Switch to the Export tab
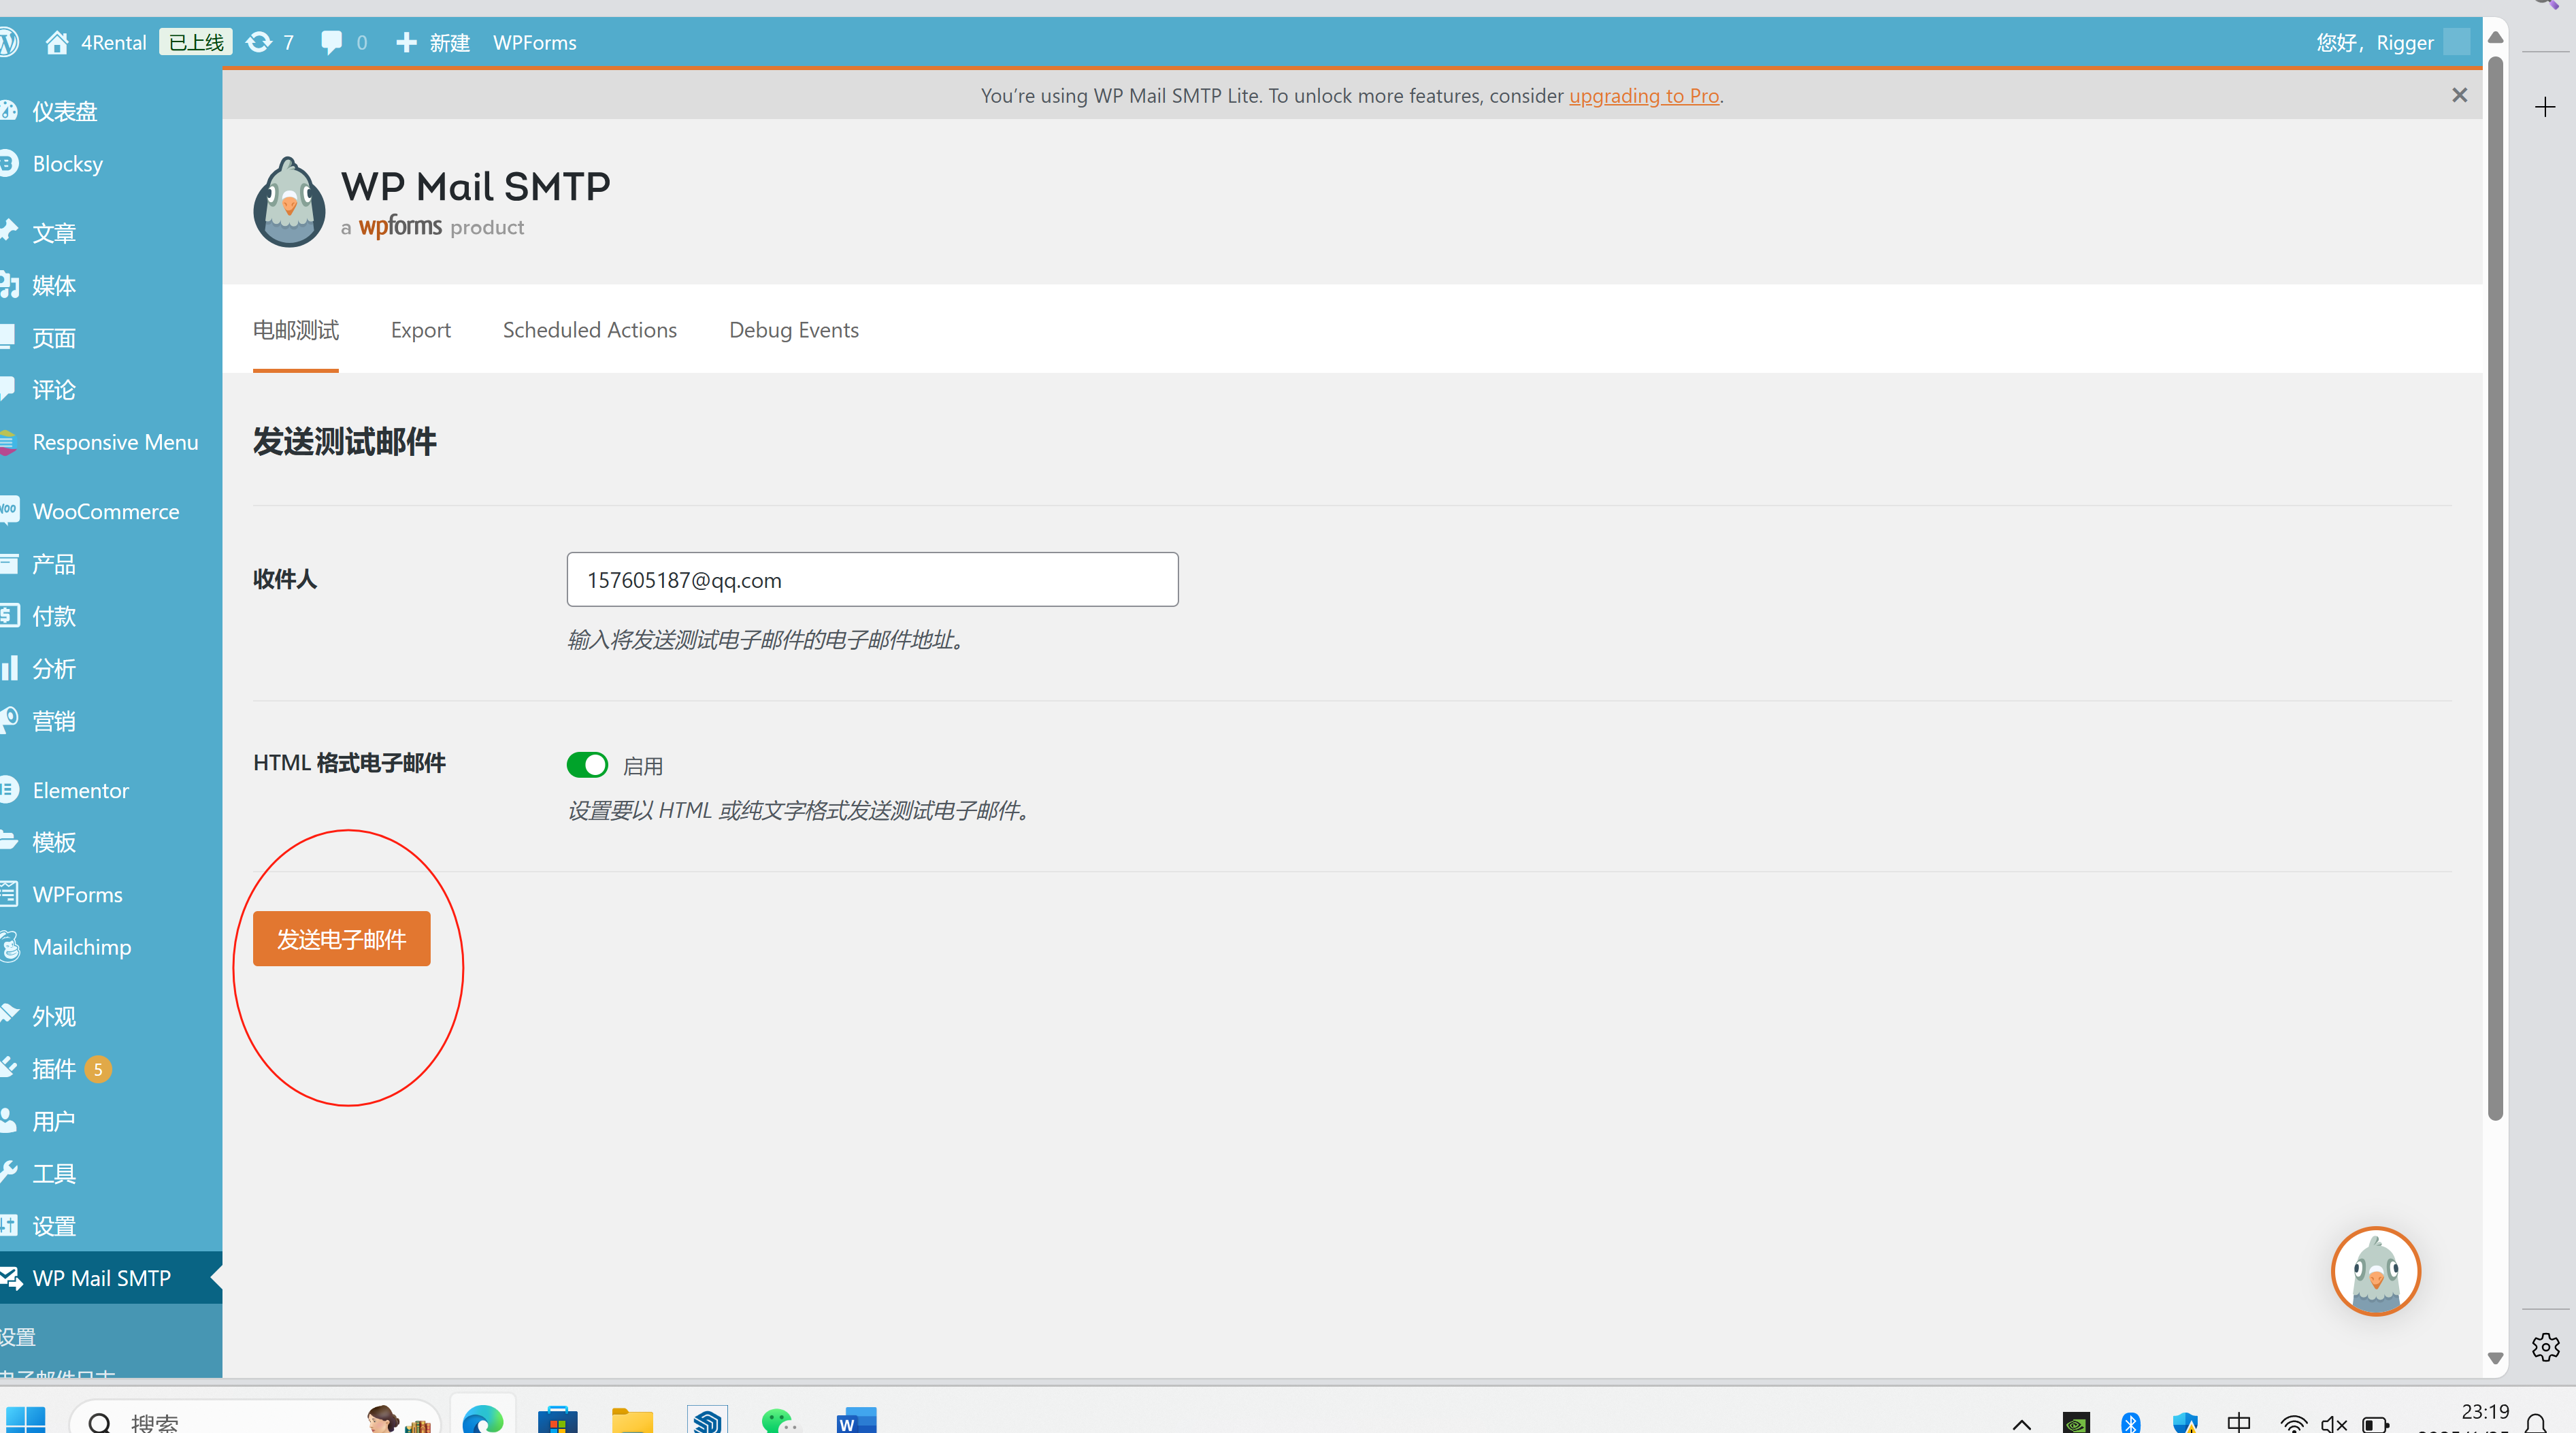 420,330
